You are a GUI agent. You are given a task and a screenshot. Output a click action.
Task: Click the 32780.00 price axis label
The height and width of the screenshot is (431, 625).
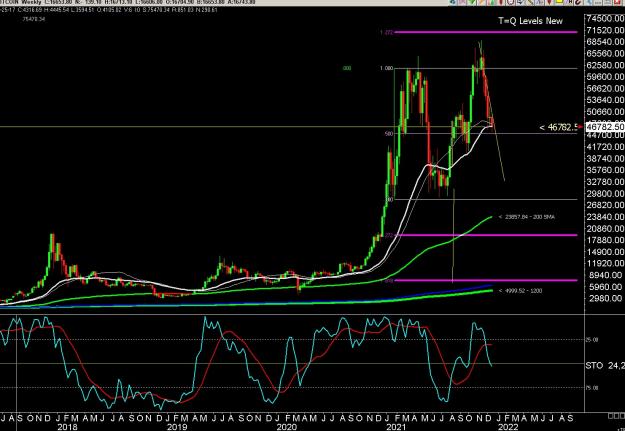[x=605, y=182]
